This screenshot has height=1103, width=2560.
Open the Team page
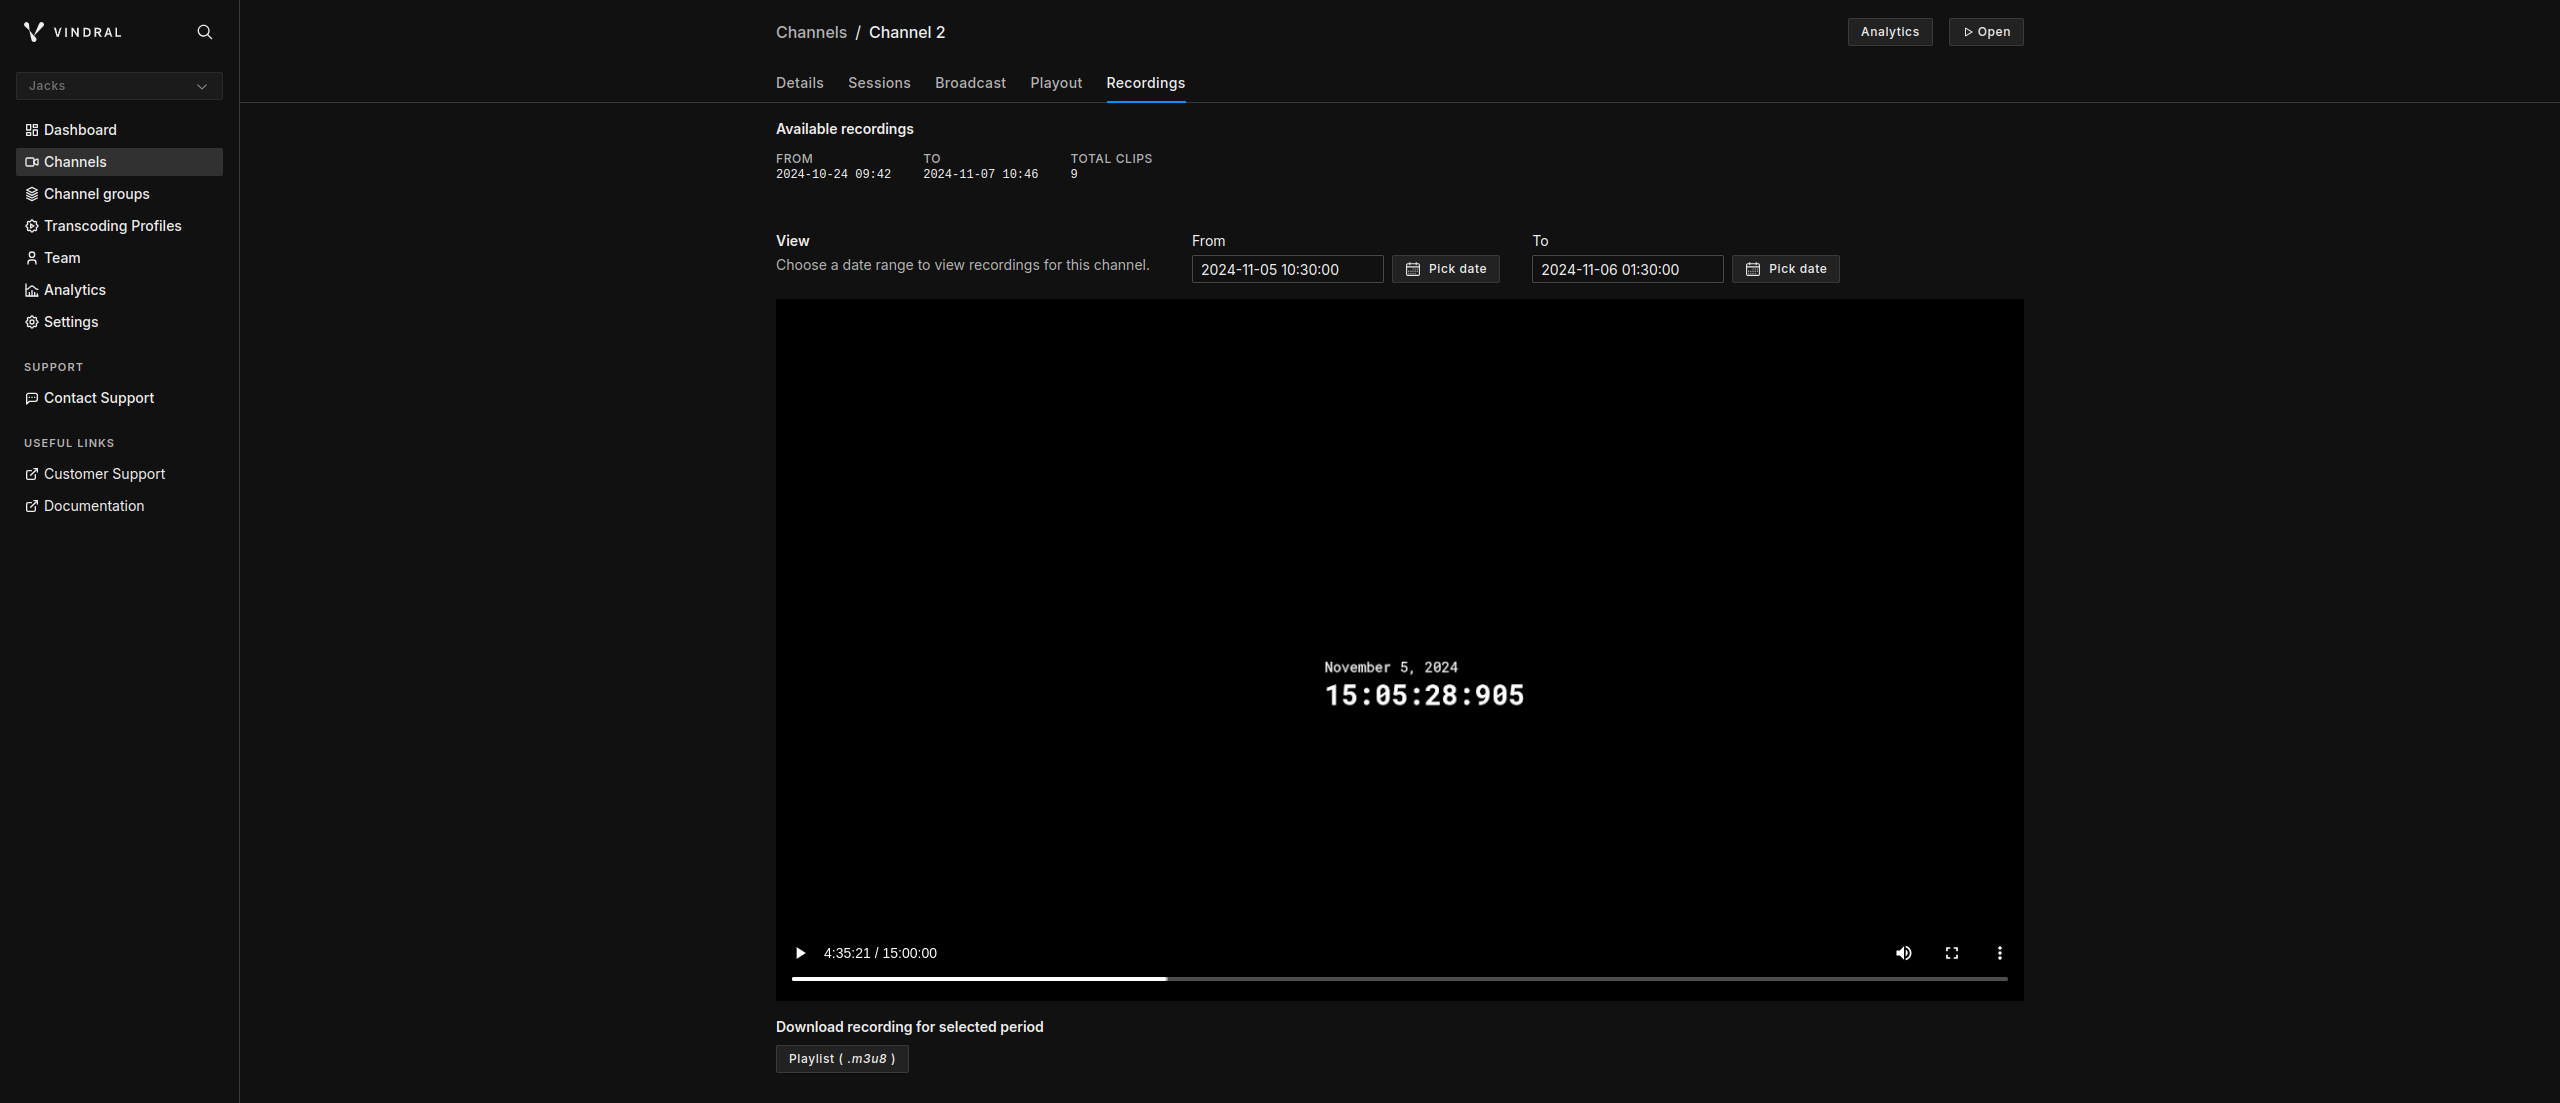pyautogui.click(x=119, y=258)
